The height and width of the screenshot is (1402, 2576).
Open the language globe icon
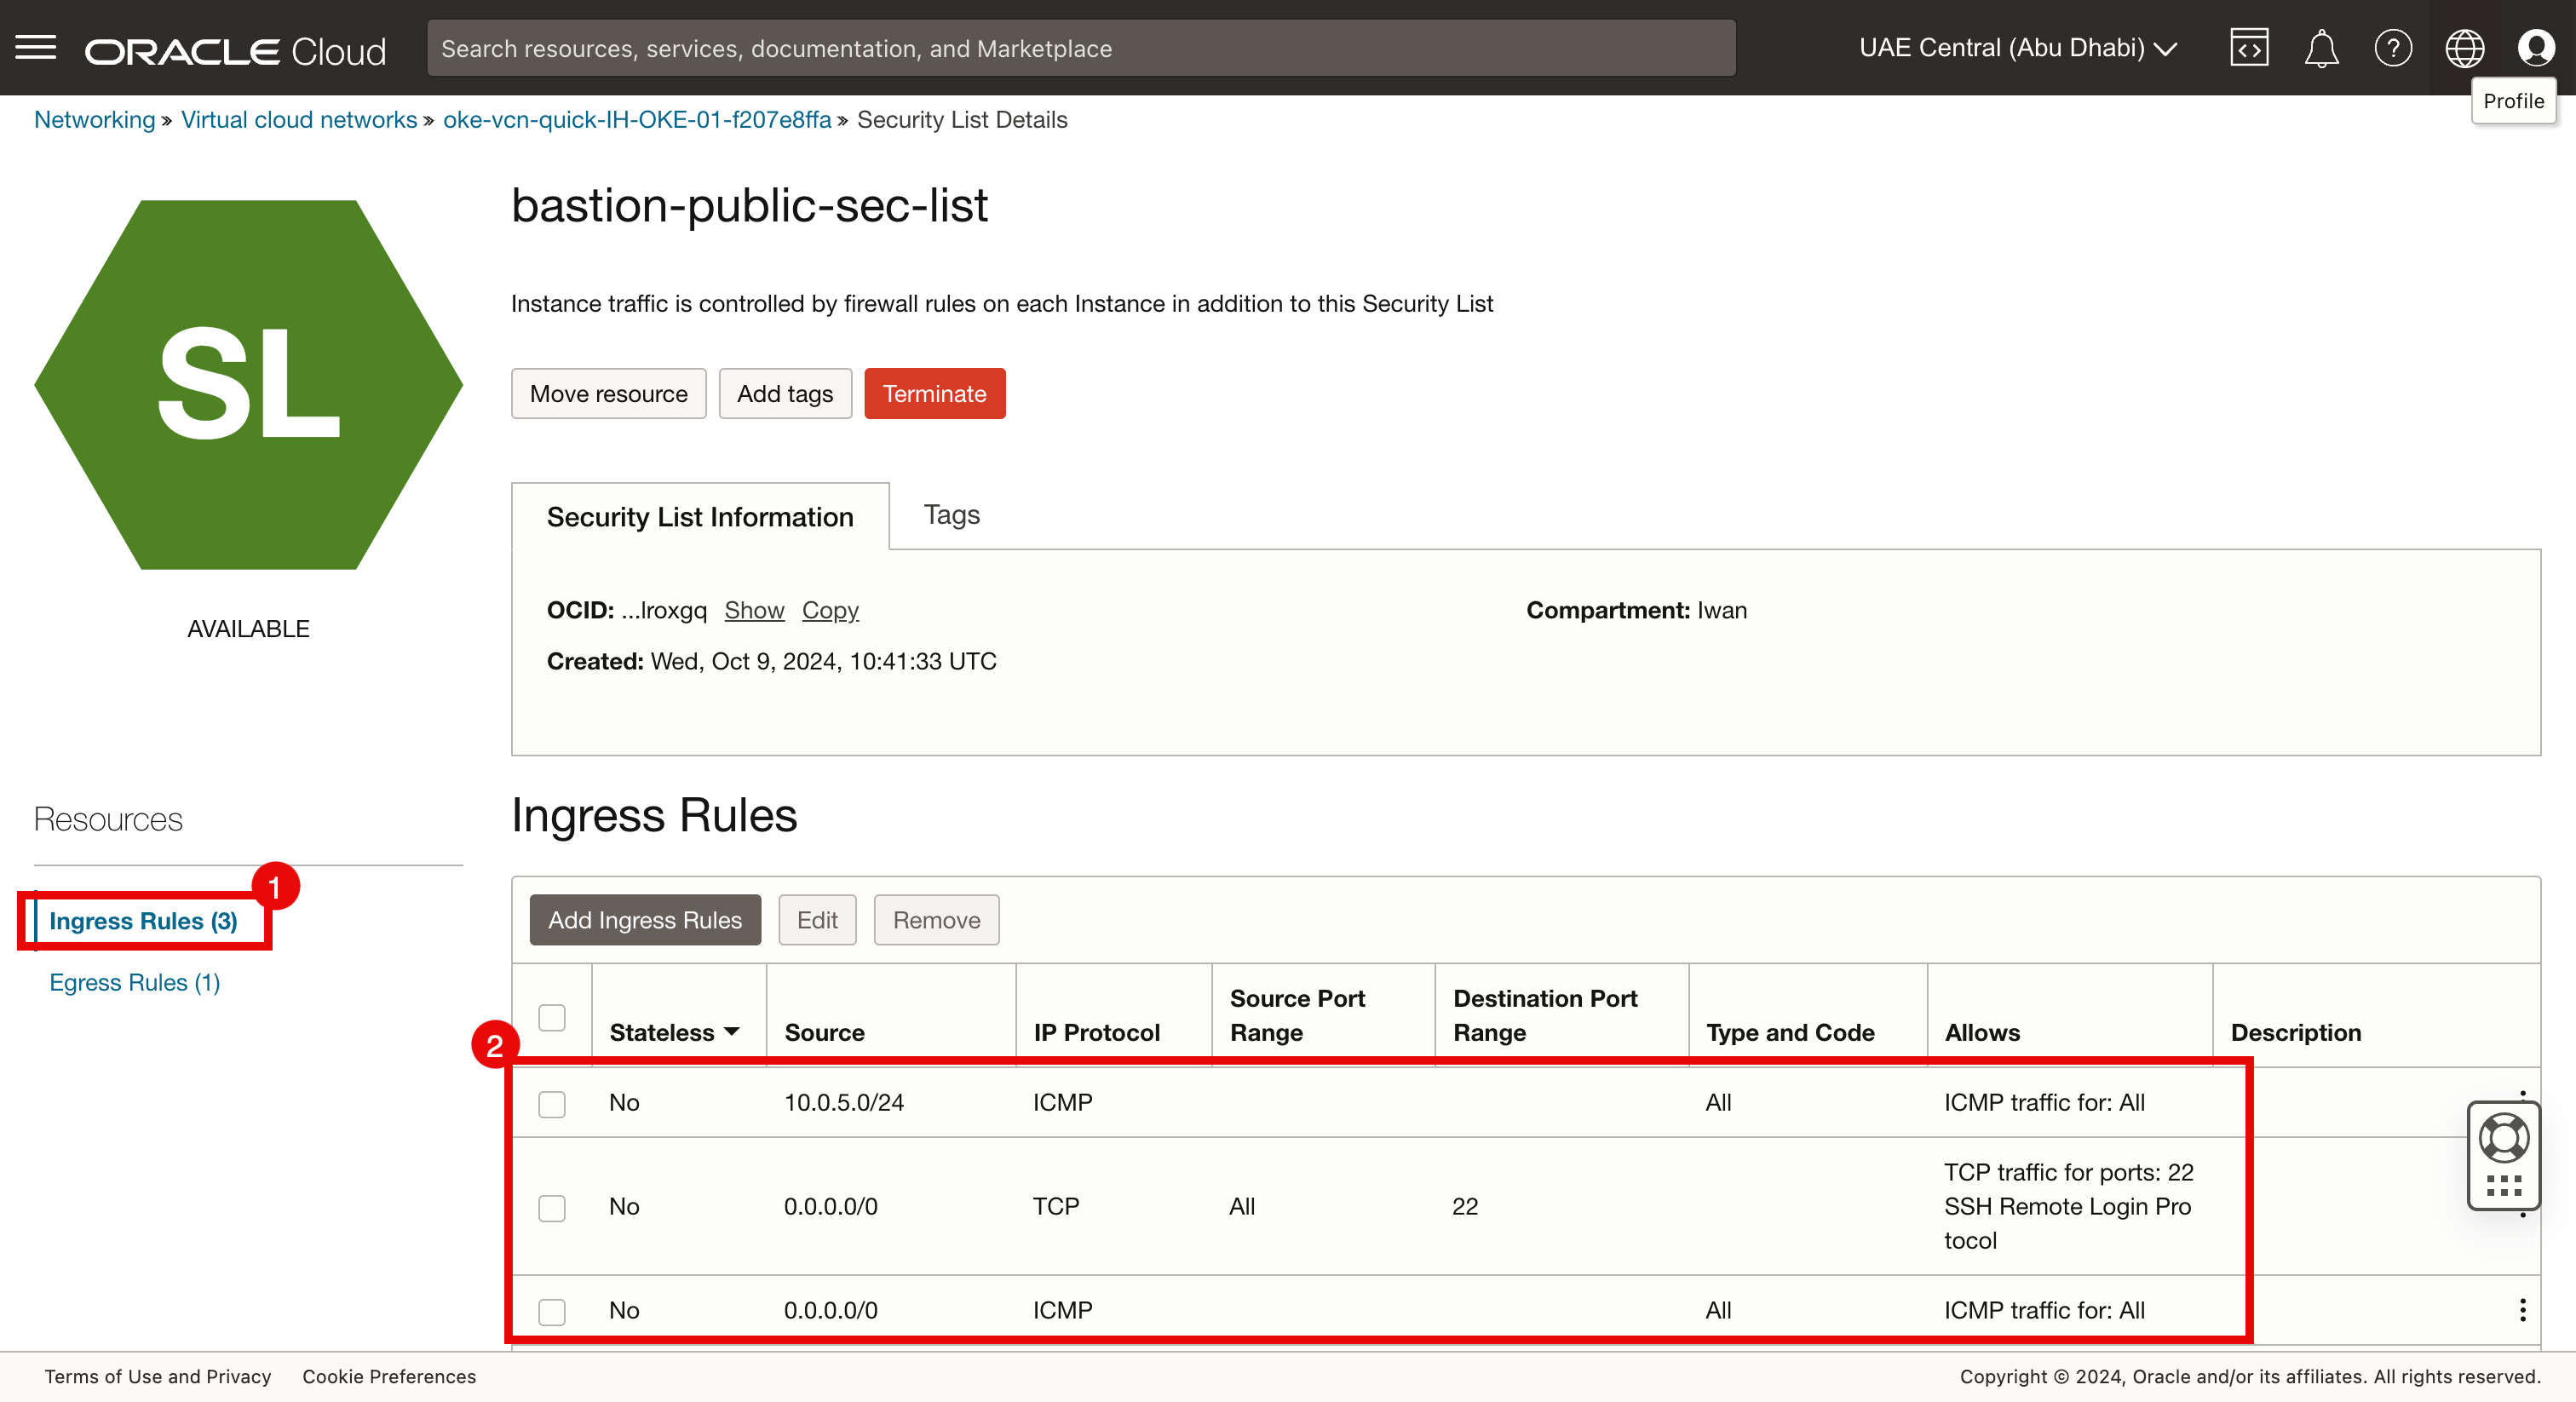pyautogui.click(x=2464, y=47)
